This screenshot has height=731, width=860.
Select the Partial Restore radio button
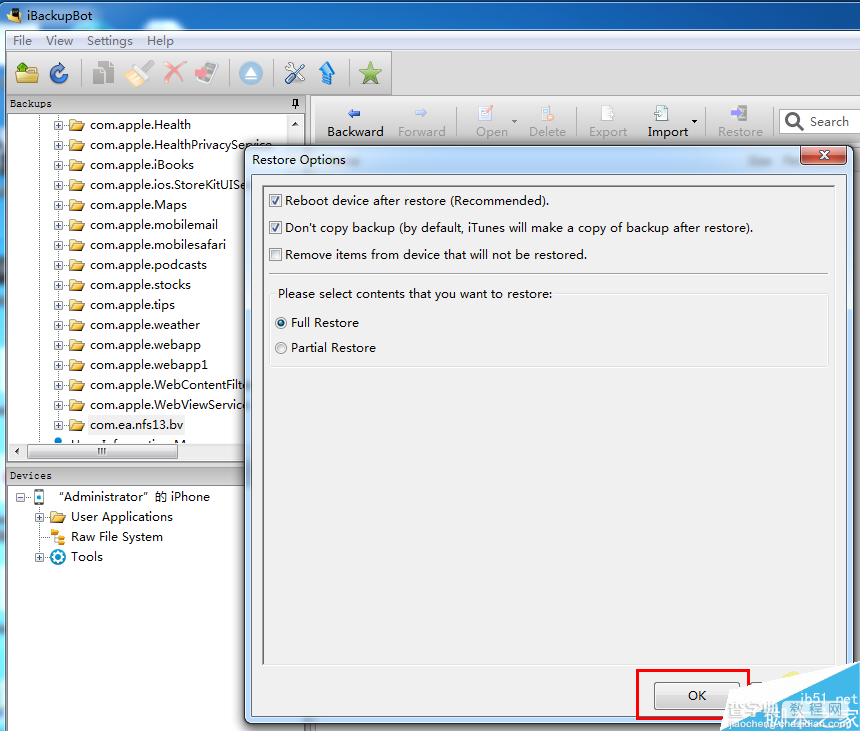281,348
